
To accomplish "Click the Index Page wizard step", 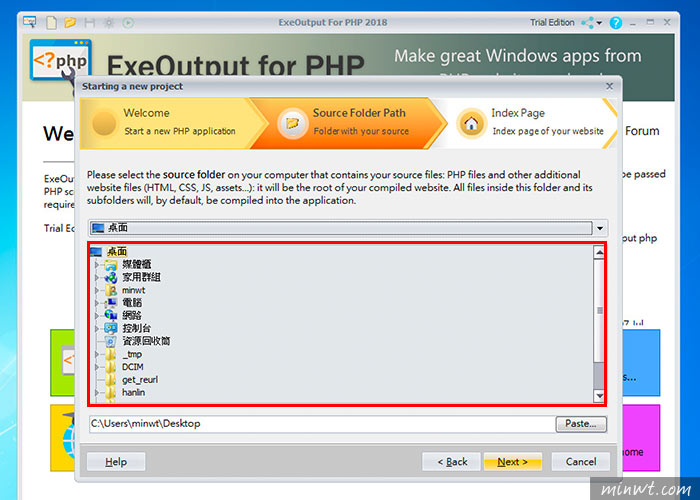I will coord(529,123).
